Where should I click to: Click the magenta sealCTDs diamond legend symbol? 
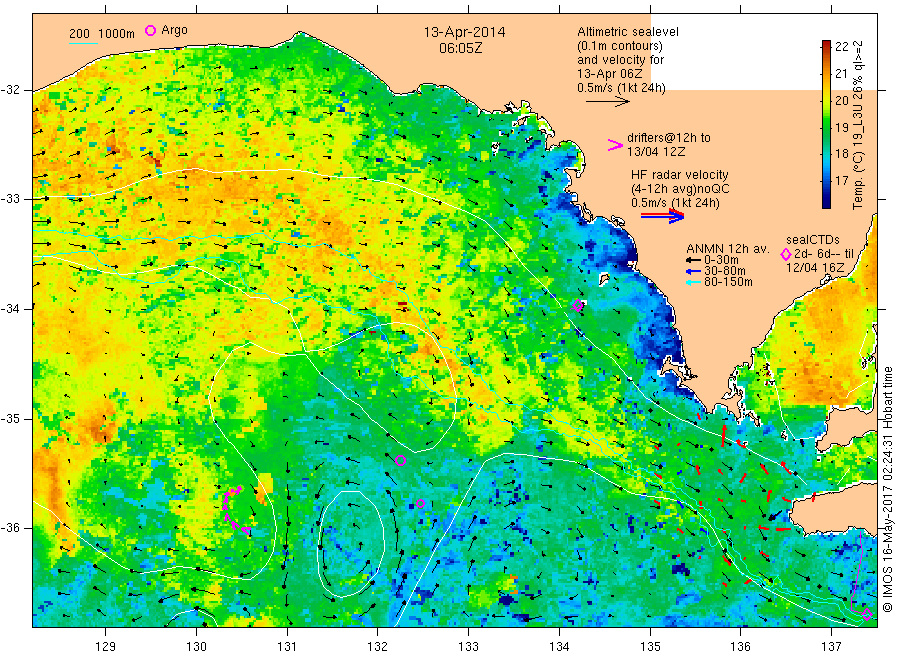(x=786, y=254)
